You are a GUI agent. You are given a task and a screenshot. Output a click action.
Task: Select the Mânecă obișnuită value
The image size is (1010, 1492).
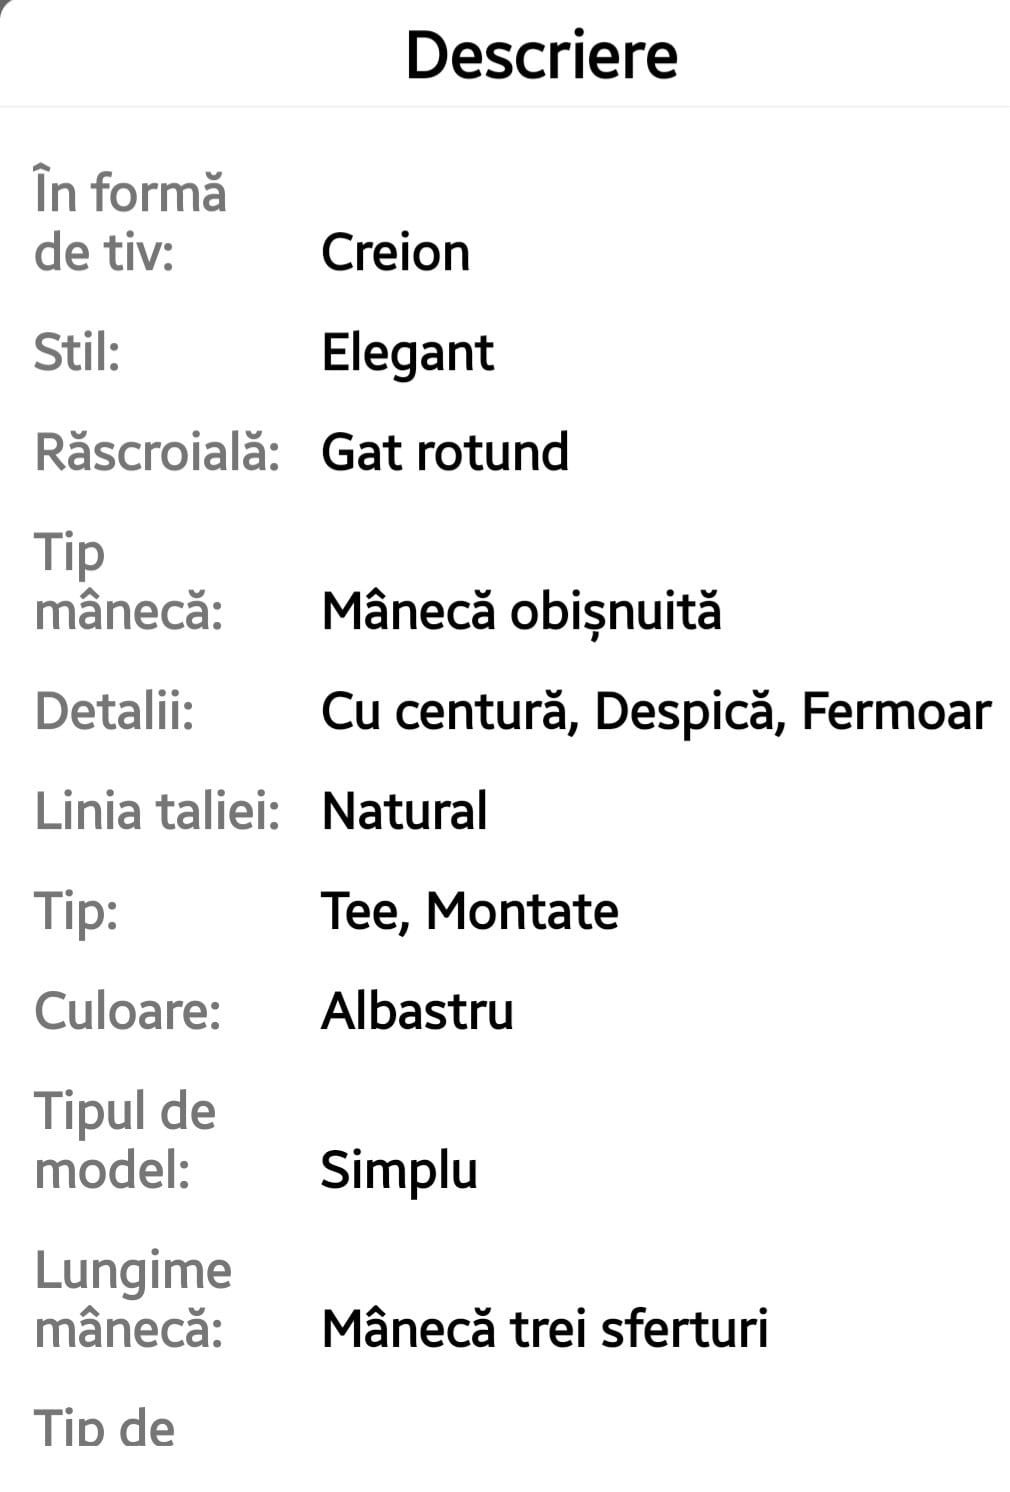[x=521, y=611]
